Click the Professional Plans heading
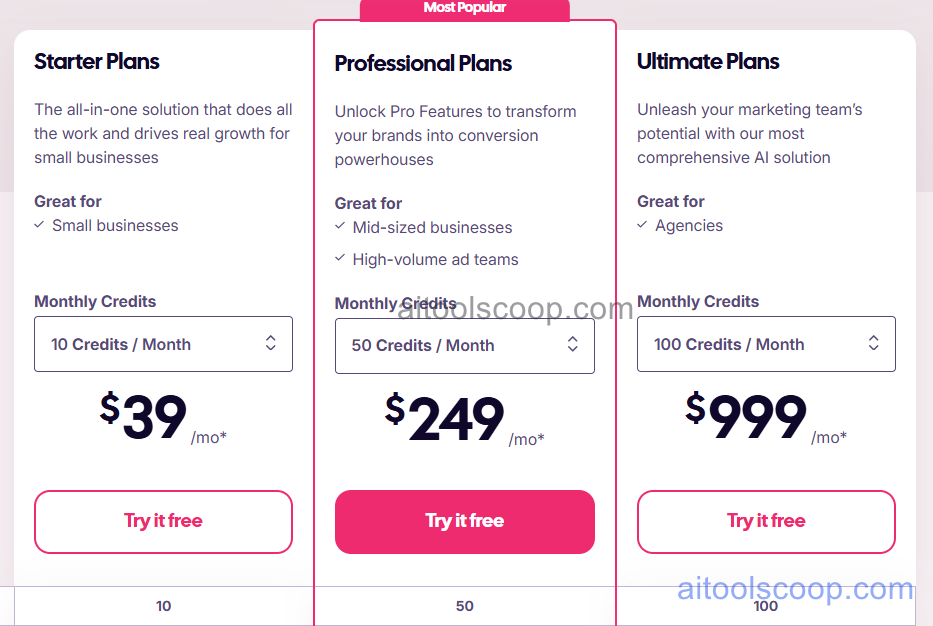The height and width of the screenshot is (626, 933). tap(422, 63)
